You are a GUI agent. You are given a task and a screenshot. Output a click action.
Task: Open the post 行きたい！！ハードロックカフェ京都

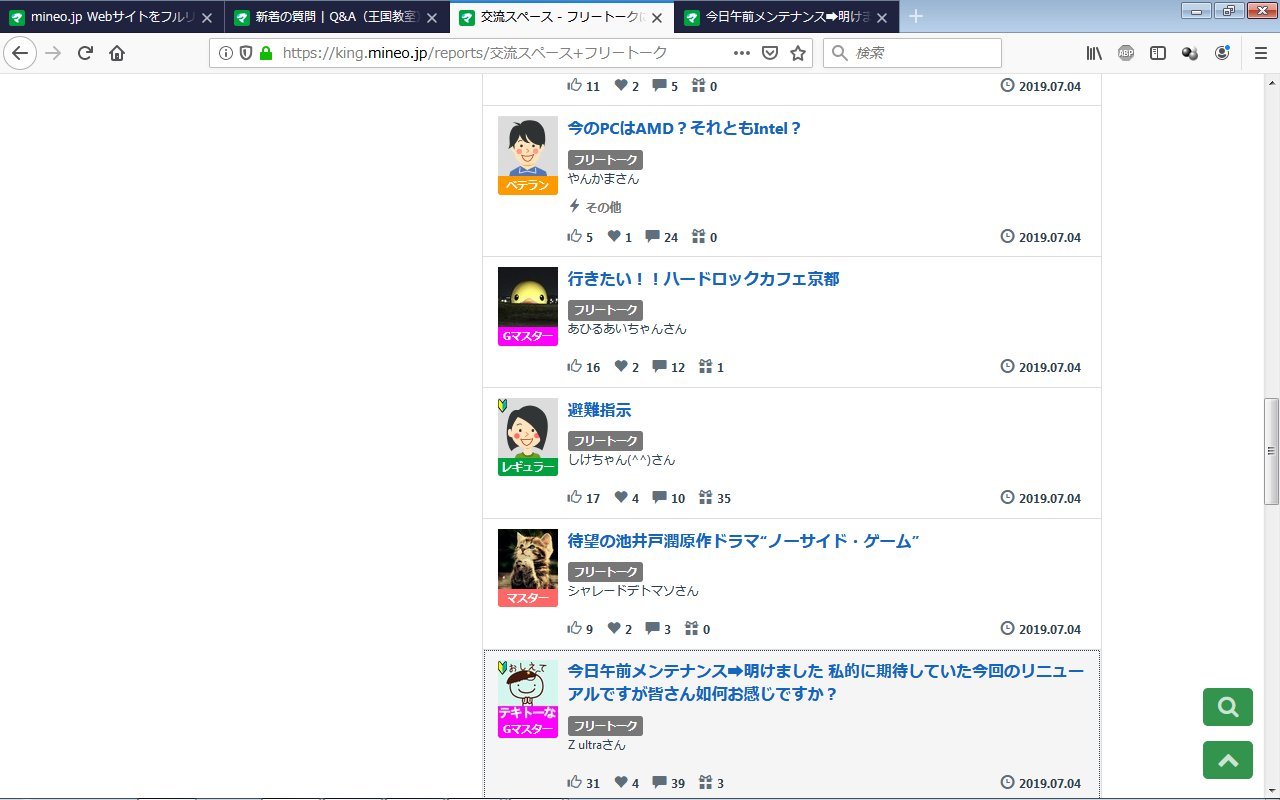(703, 279)
